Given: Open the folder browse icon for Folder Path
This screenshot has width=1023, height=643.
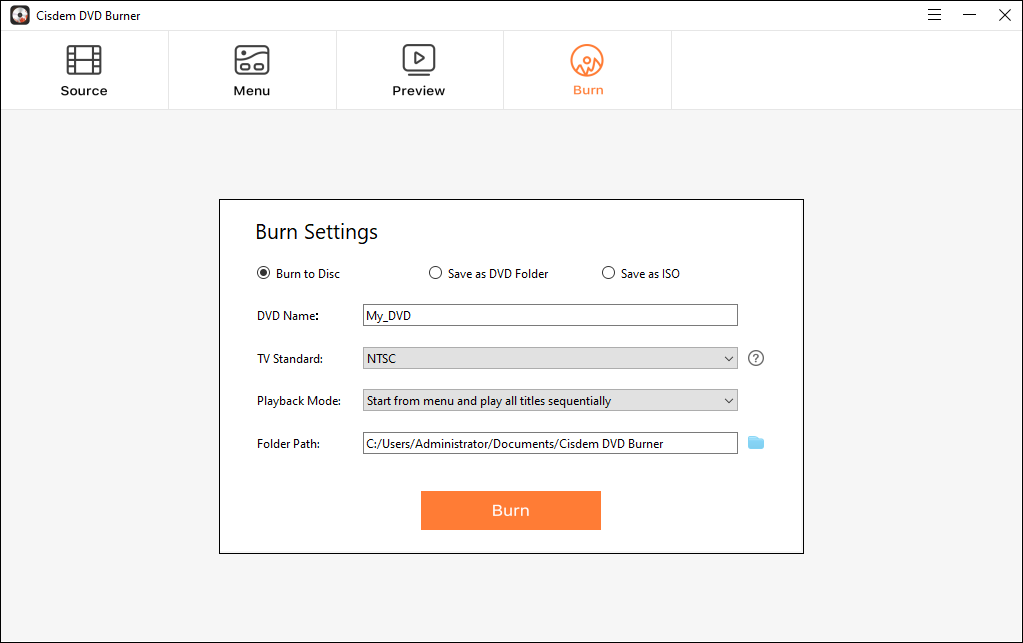Looking at the screenshot, I should [x=756, y=442].
